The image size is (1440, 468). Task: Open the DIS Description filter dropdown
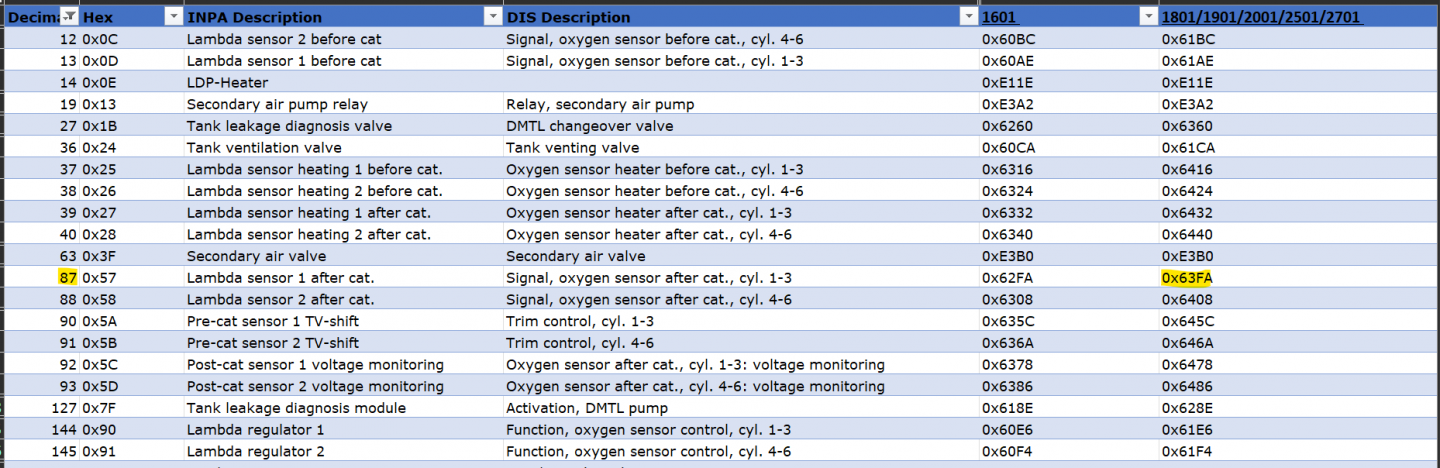click(x=967, y=17)
